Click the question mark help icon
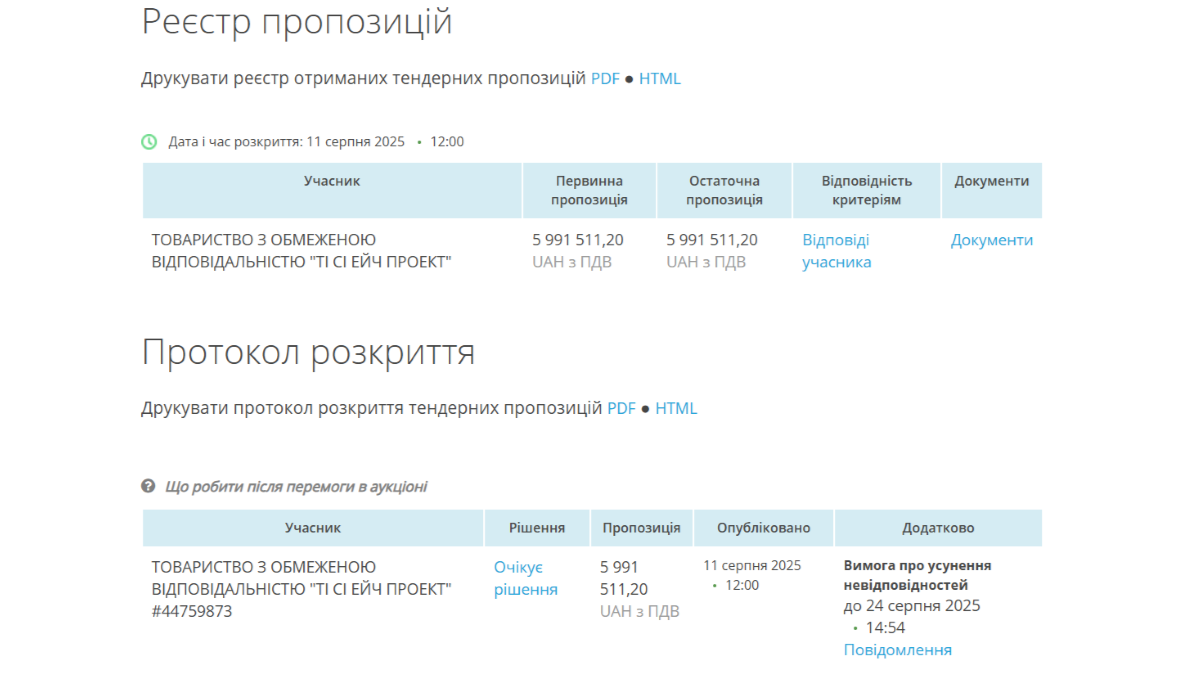This screenshot has height=675, width=1203. pyautogui.click(x=148, y=487)
